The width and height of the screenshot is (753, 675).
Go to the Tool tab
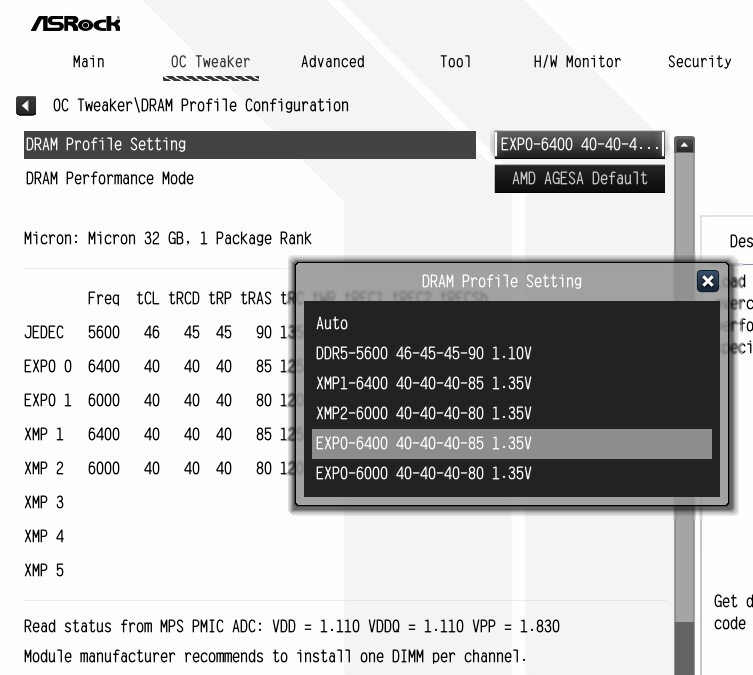[455, 62]
